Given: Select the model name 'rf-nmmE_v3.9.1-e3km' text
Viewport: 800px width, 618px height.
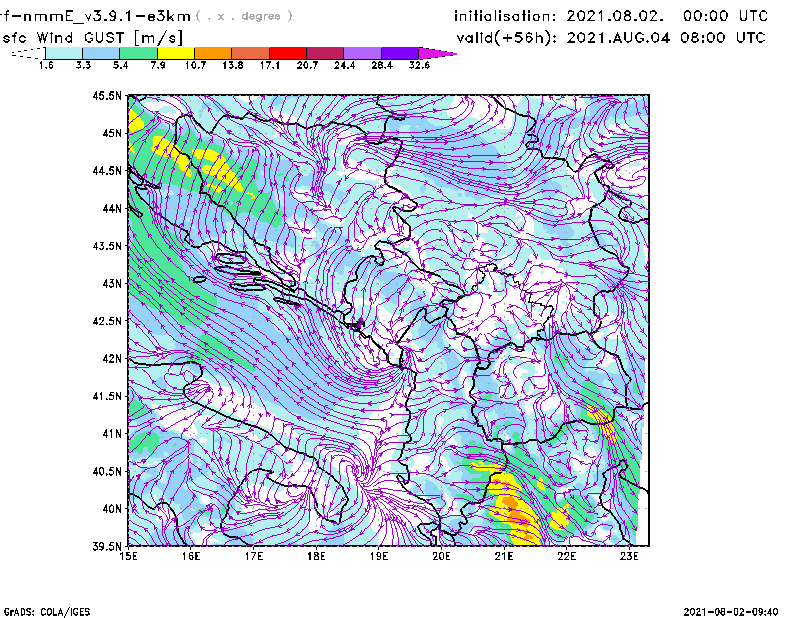Looking at the screenshot, I should 95,16.
